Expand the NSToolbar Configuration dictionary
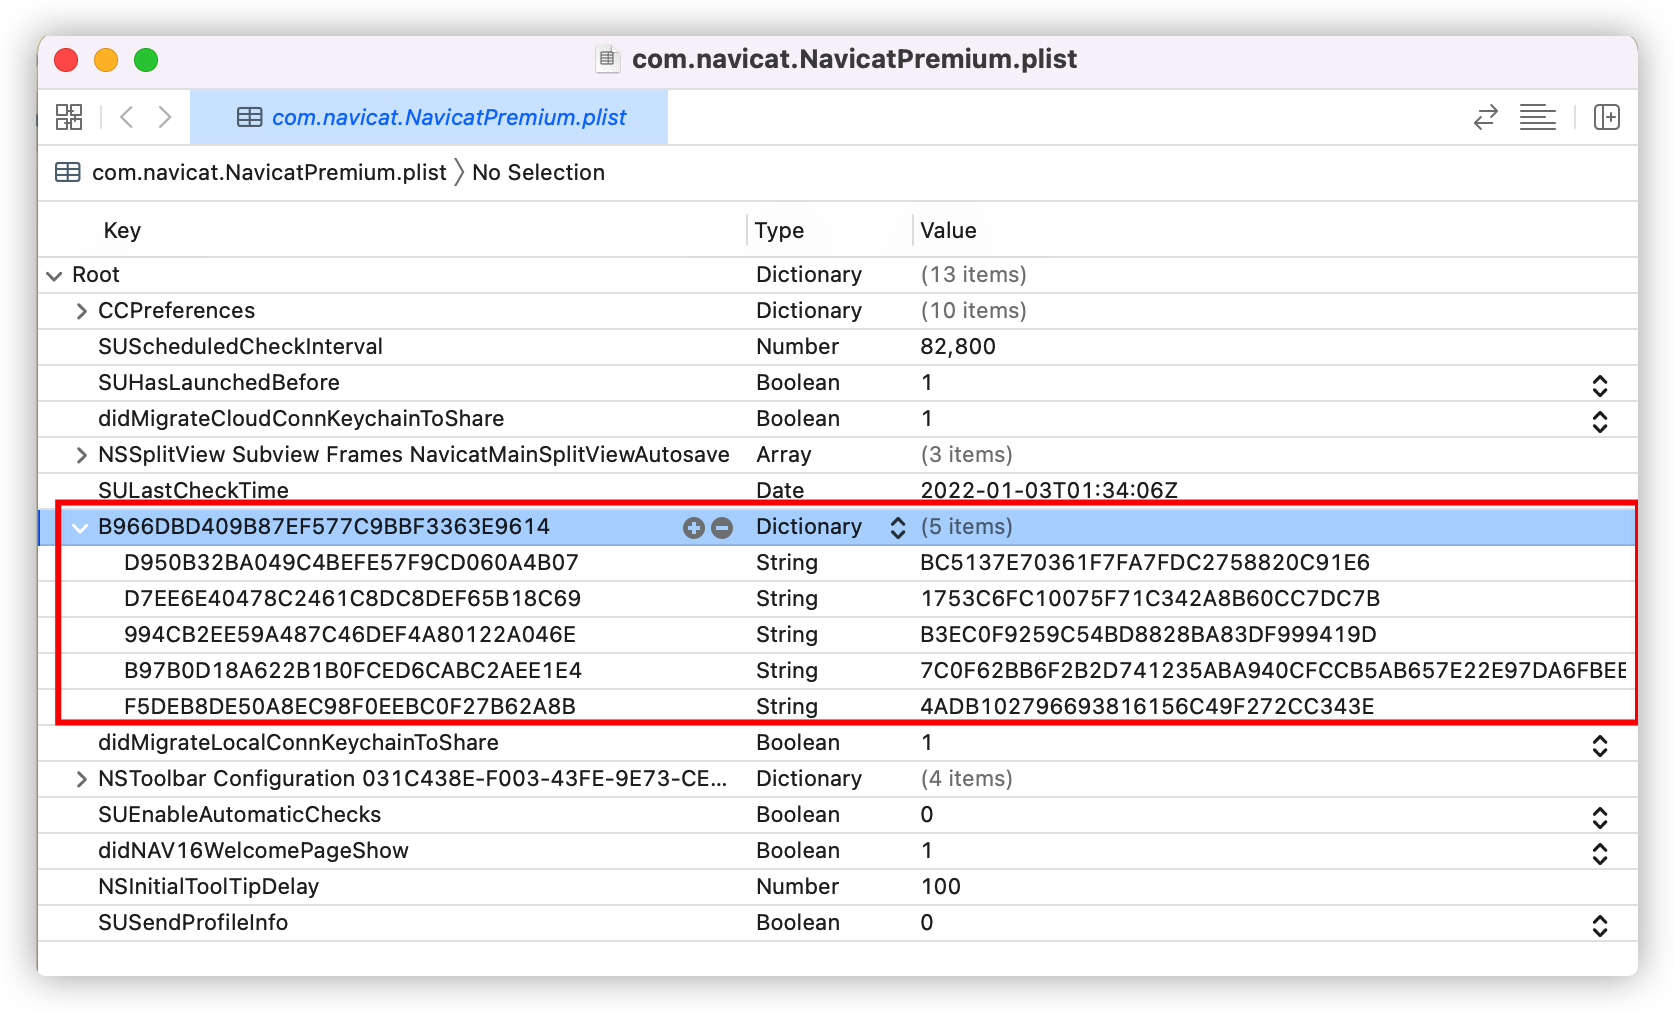The image size is (1674, 1012). point(81,779)
